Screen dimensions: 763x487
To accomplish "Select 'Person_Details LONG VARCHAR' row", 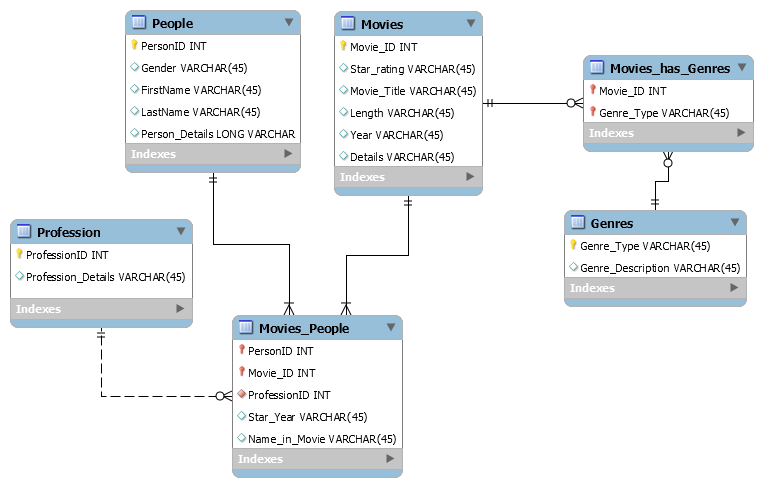I will click(x=213, y=134).
